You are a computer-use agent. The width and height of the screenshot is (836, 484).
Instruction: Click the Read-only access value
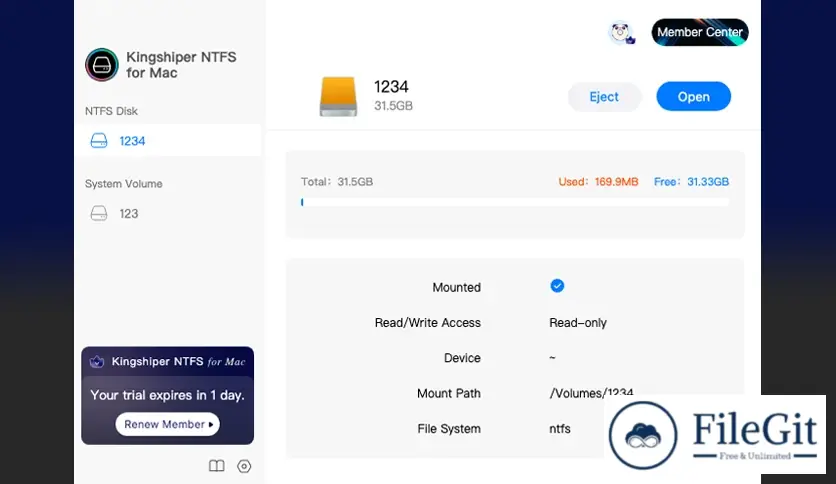[578, 323]
